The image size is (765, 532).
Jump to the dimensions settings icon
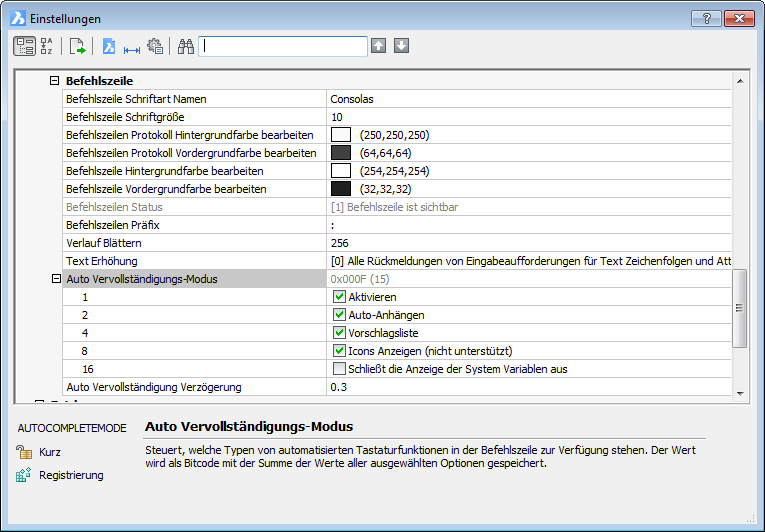(x=131, y=46)
